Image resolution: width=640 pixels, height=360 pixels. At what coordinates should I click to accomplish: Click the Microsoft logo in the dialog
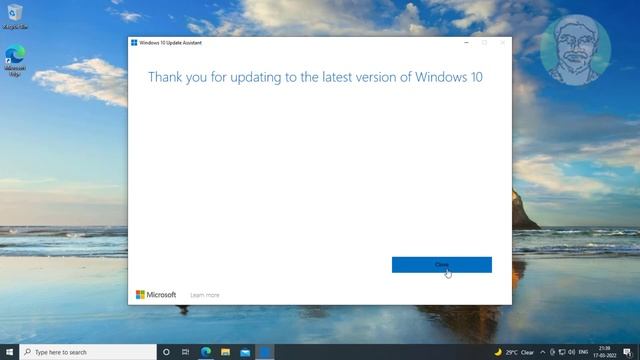pyautogui.click(x=156, y=295)
